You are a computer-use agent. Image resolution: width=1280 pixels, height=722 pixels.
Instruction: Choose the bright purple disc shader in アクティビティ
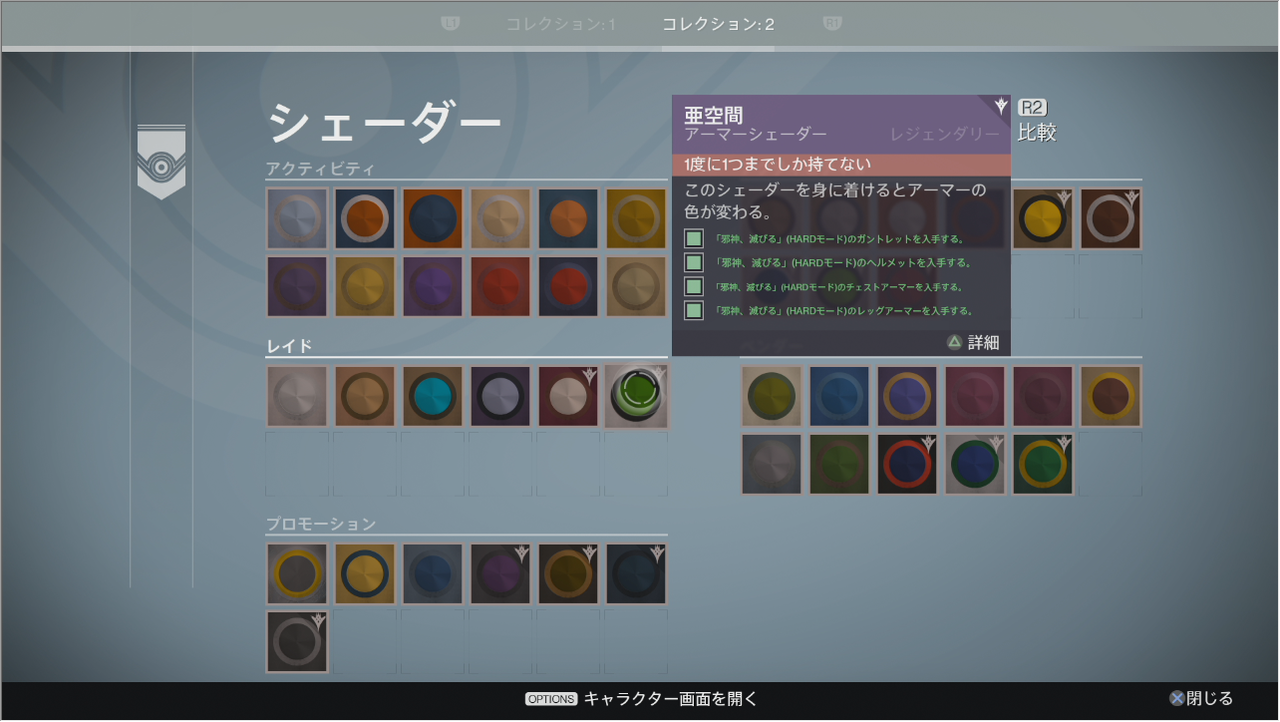click(x=433, y=287)
